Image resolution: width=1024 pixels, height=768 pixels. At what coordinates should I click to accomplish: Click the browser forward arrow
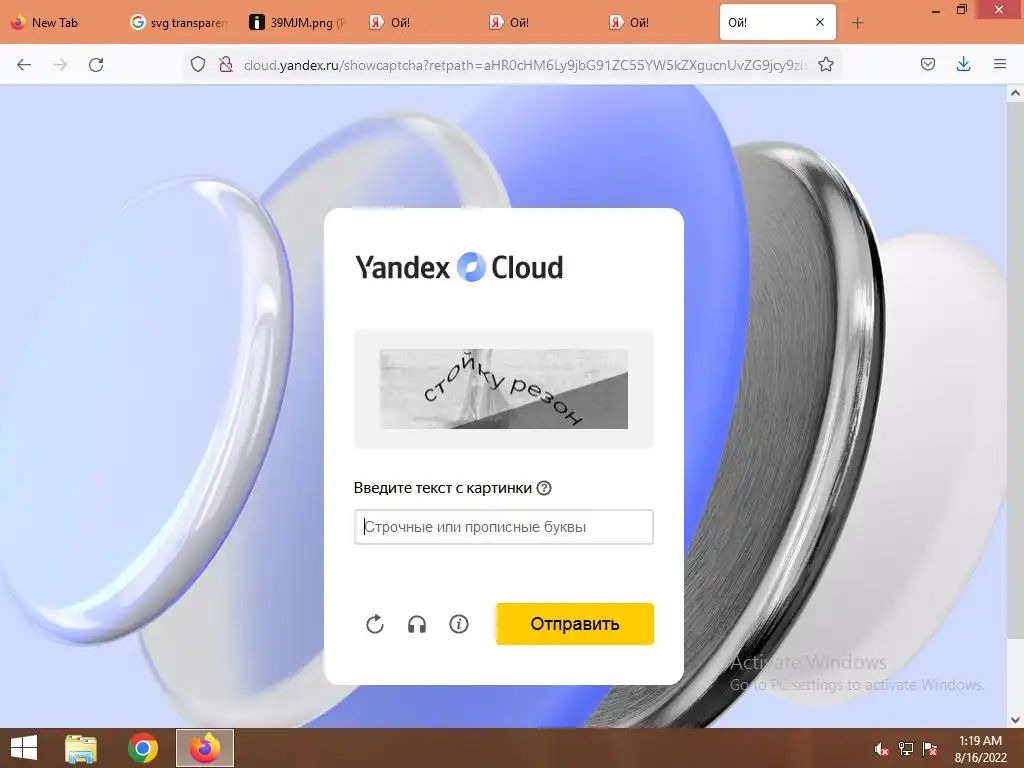pos(60,65)
